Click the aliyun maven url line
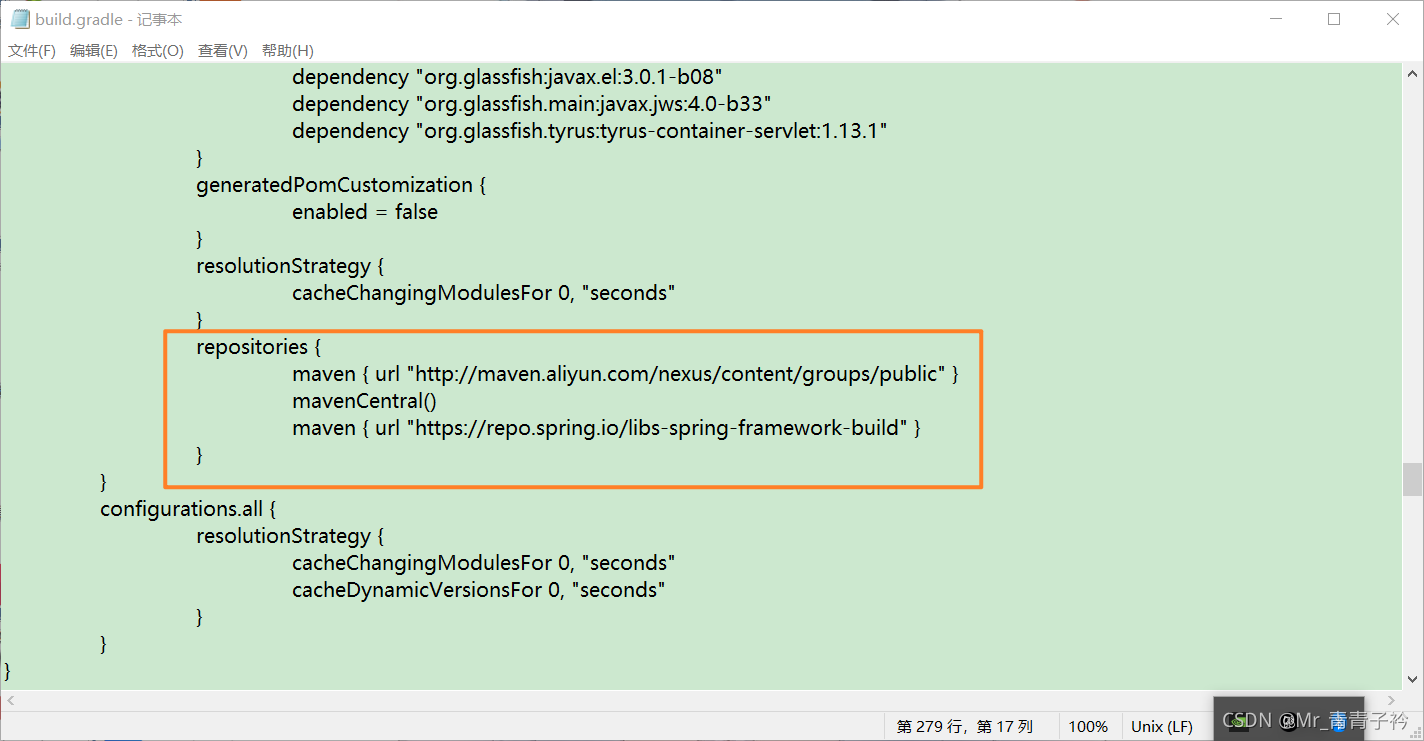 (x=625, y=374)
